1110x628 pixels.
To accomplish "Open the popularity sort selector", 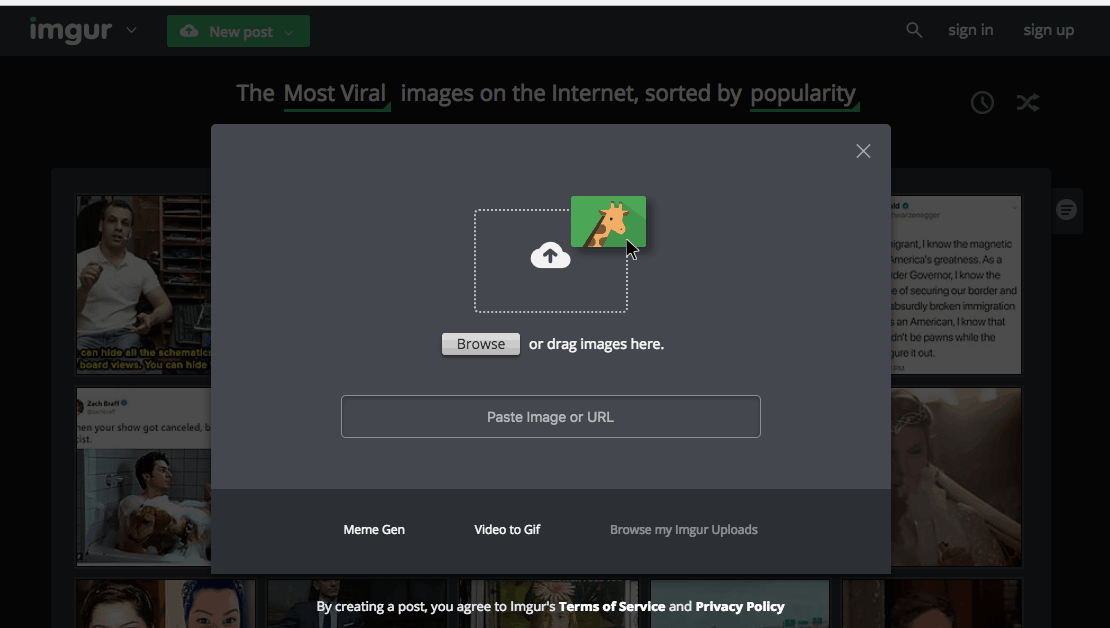I will 804,94.
